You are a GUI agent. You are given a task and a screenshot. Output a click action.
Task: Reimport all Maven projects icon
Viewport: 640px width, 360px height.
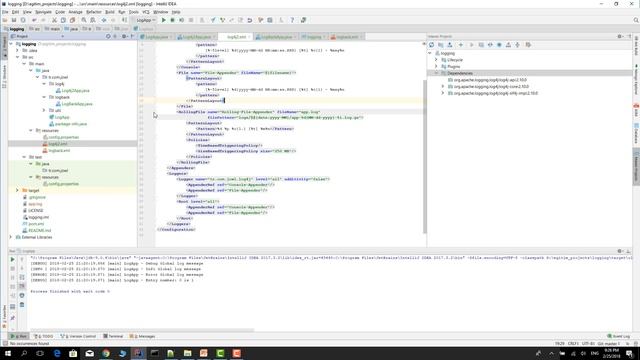pos(431,45)
